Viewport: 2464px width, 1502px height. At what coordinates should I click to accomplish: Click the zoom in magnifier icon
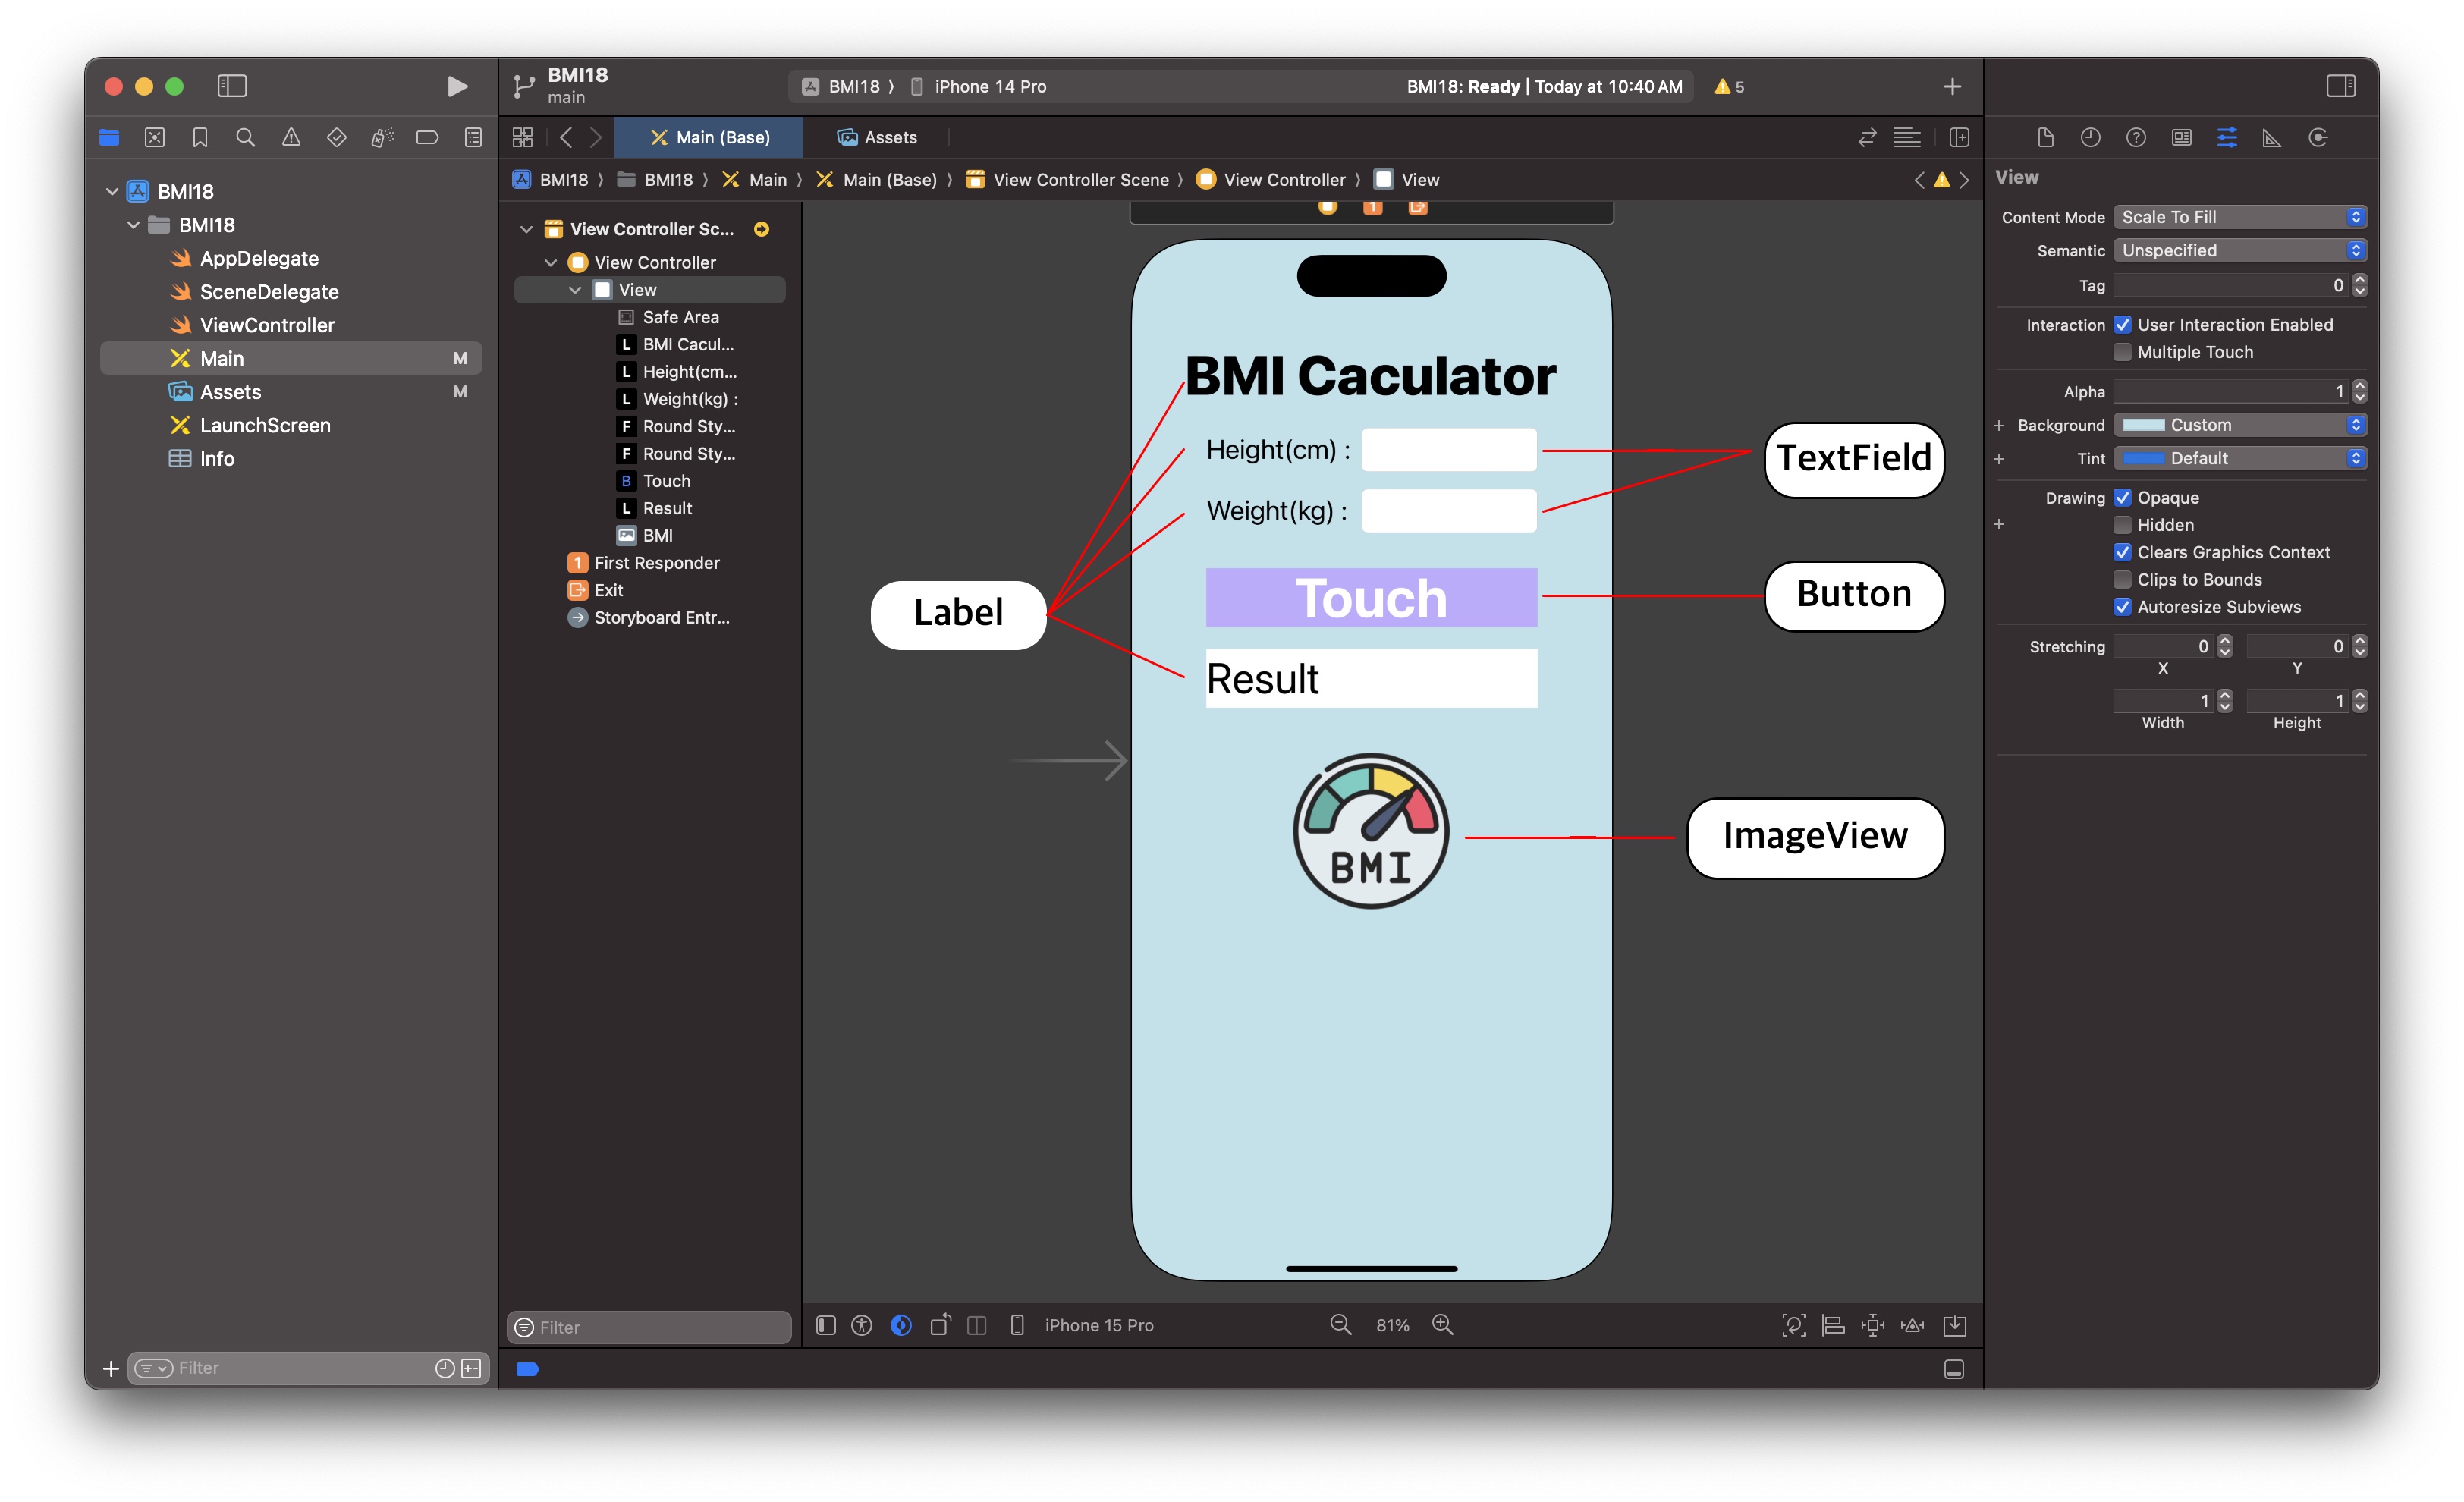coord(1442,1325)
